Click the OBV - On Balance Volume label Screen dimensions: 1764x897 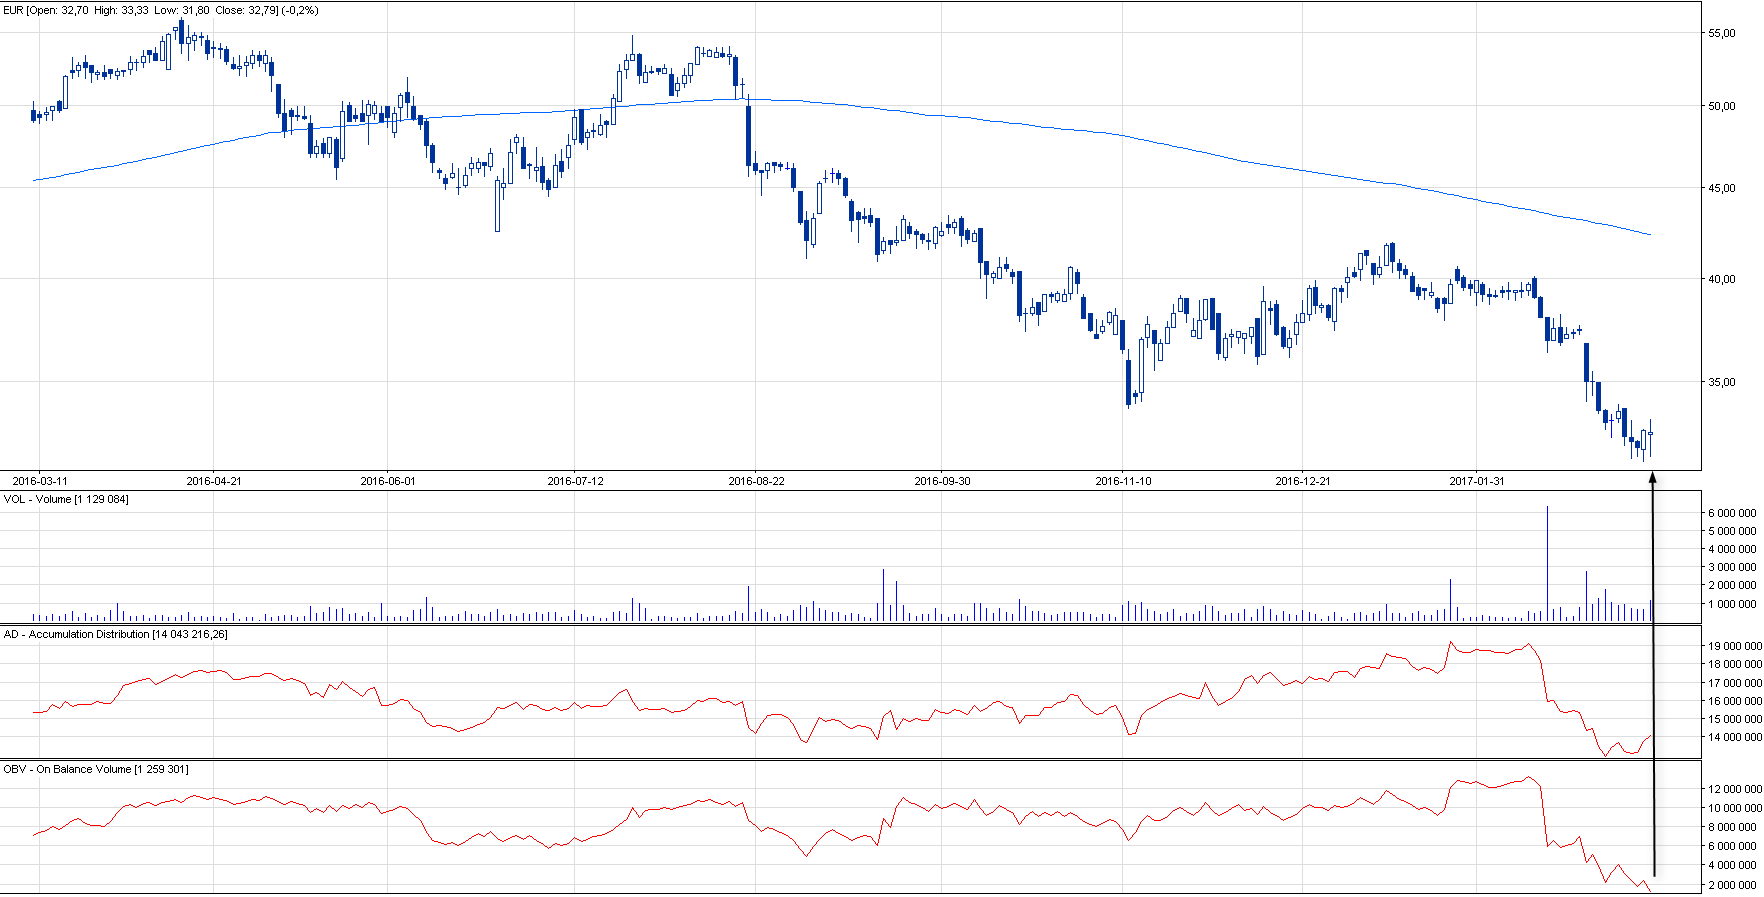pos(95,769)
